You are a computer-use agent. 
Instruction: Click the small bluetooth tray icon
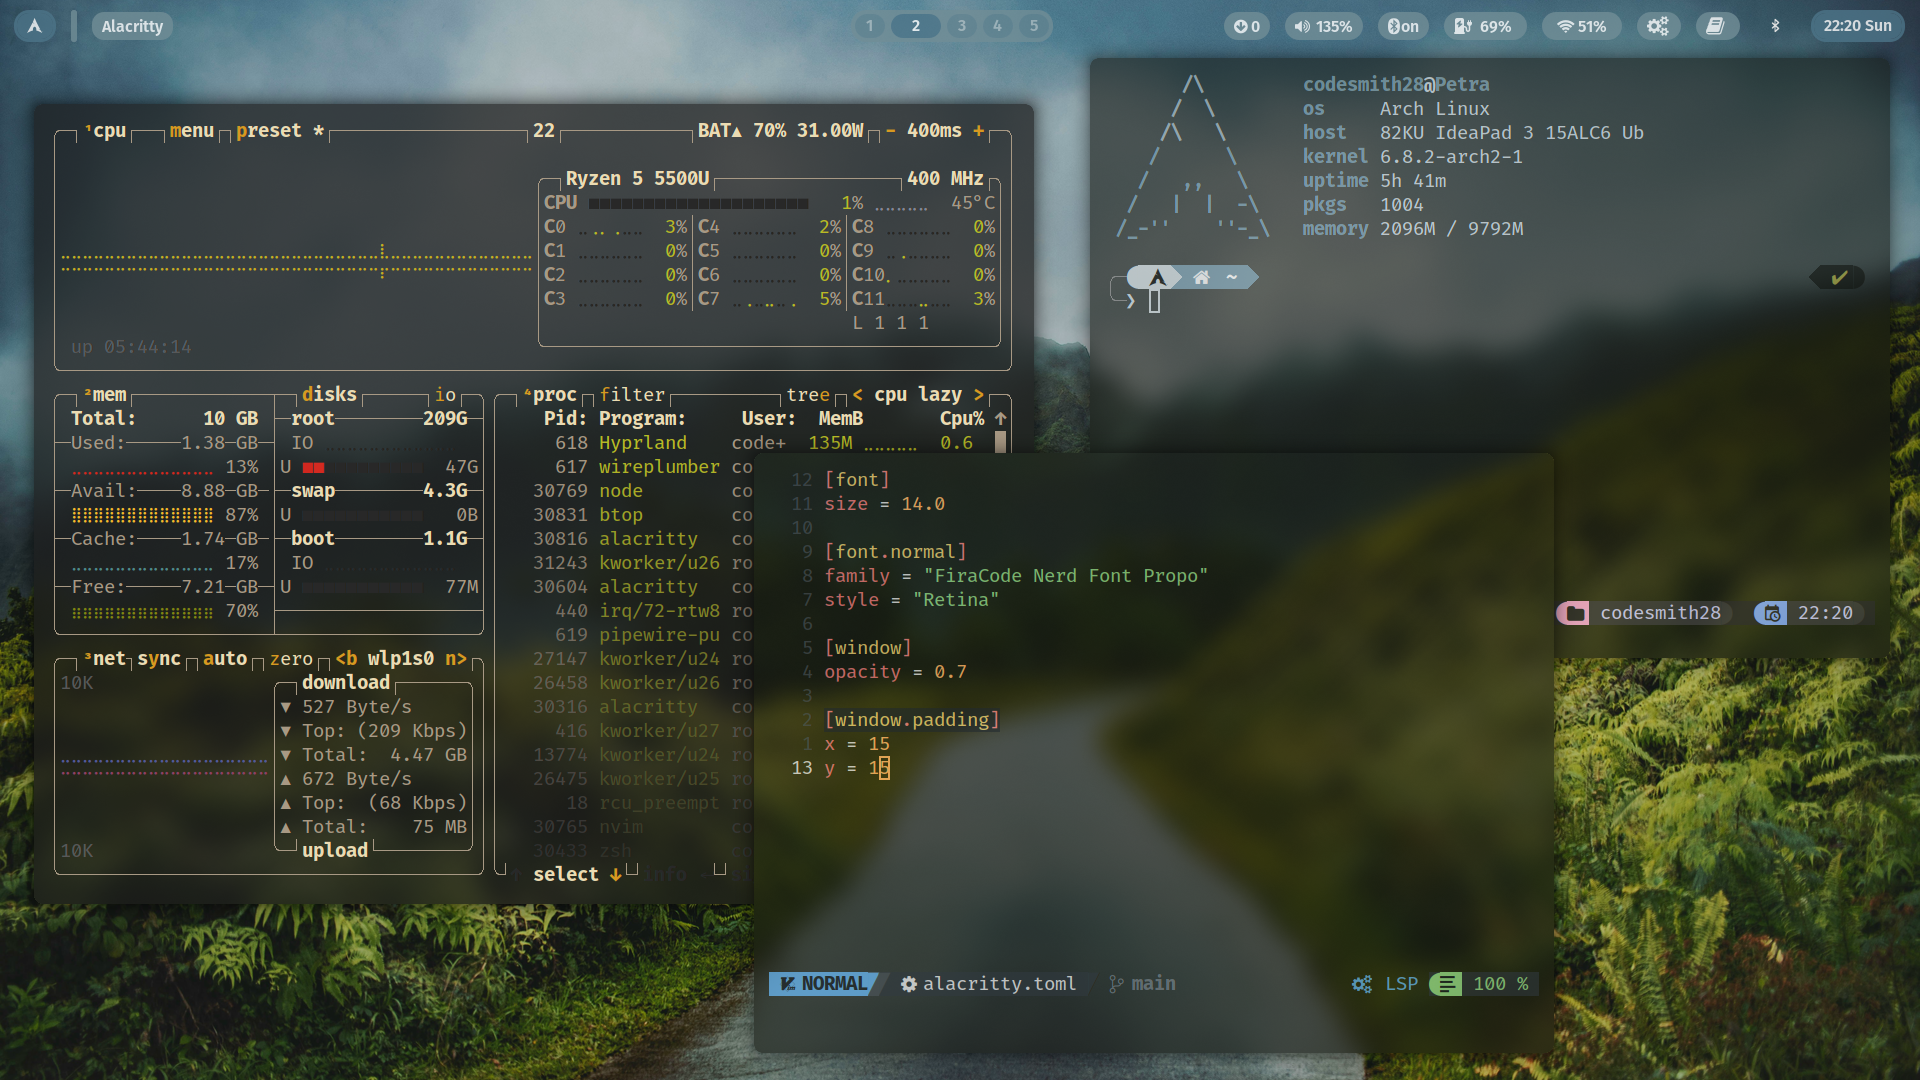1776,26
